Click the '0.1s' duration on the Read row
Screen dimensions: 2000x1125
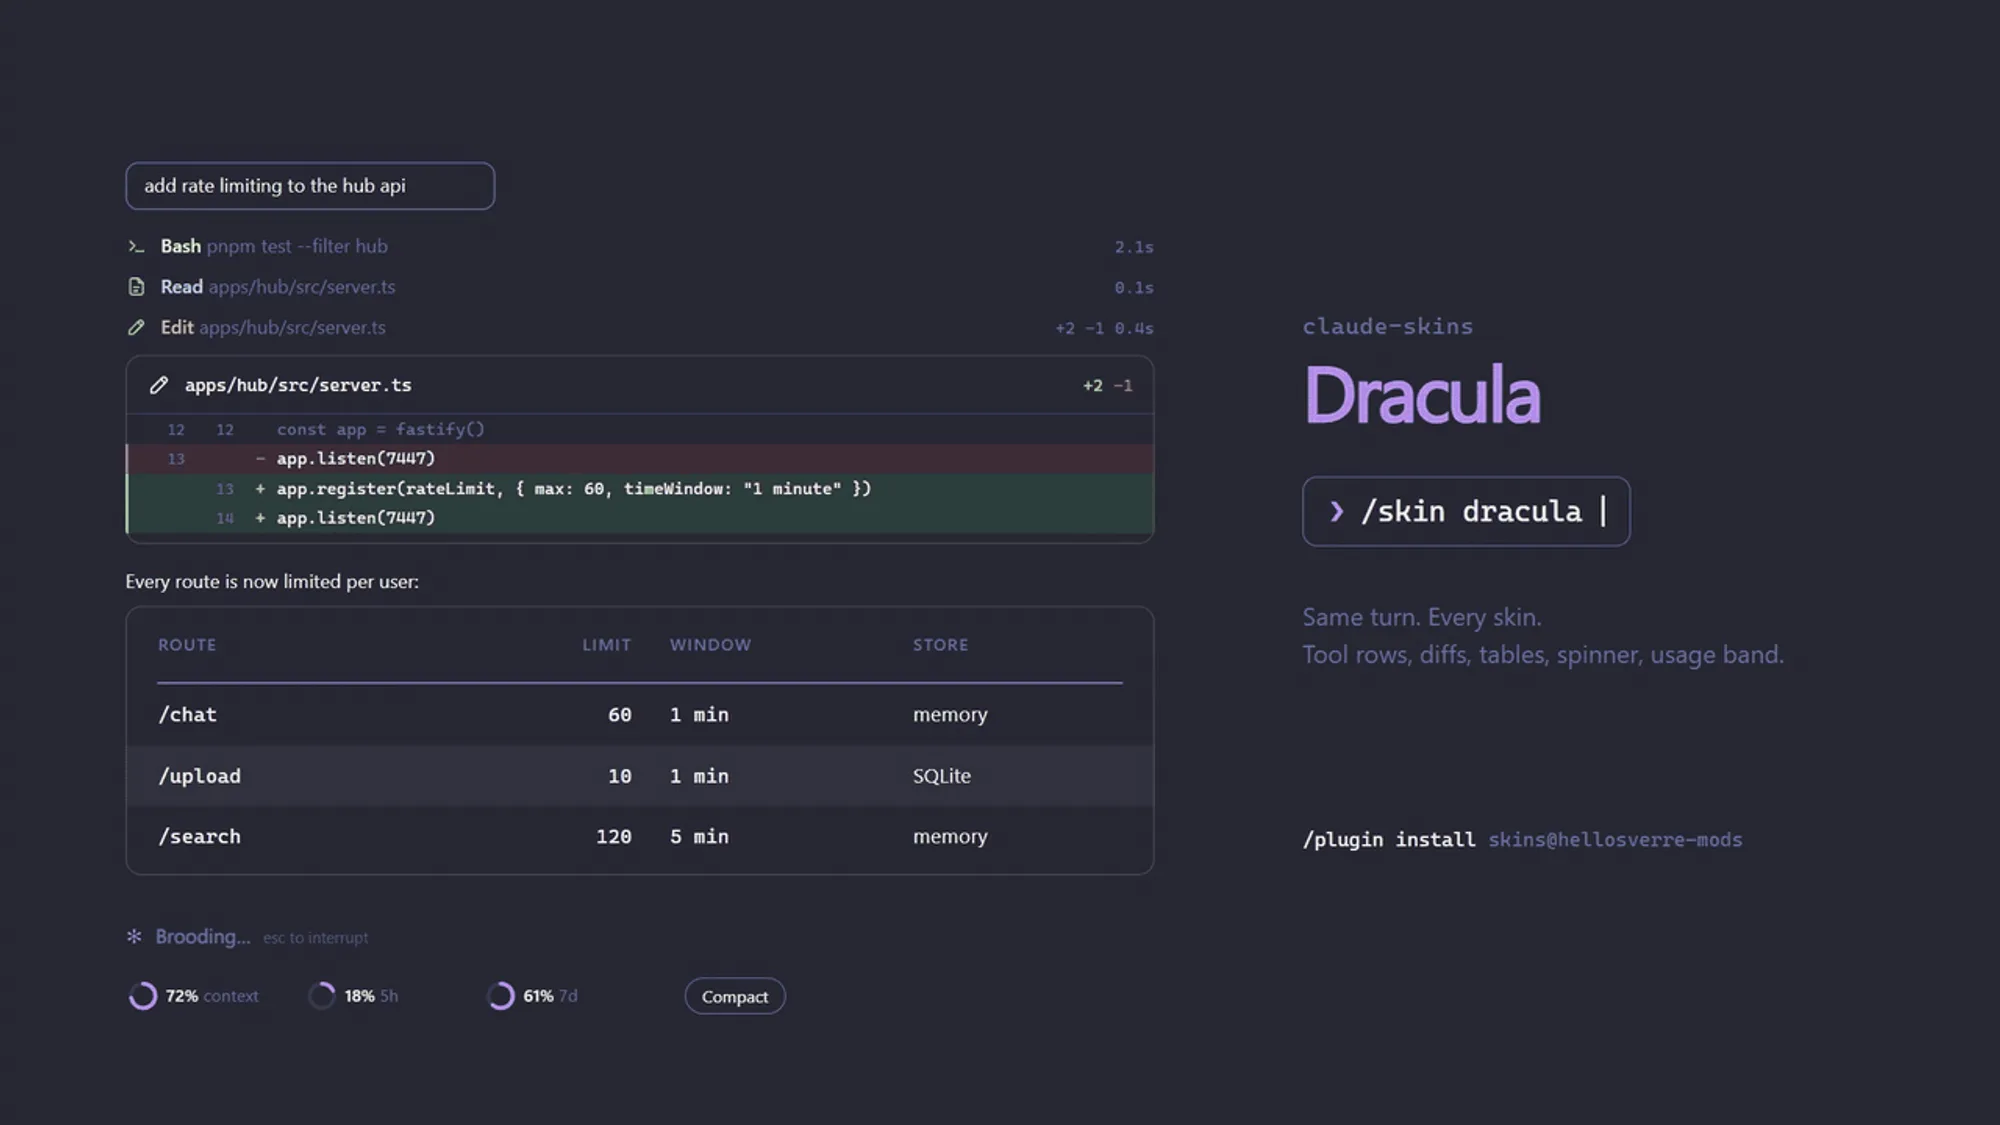1134,288
